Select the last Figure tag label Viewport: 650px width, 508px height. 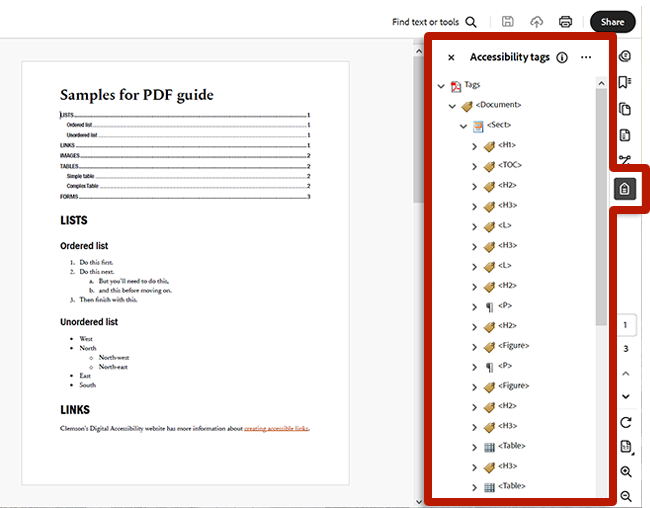[514, 386]
